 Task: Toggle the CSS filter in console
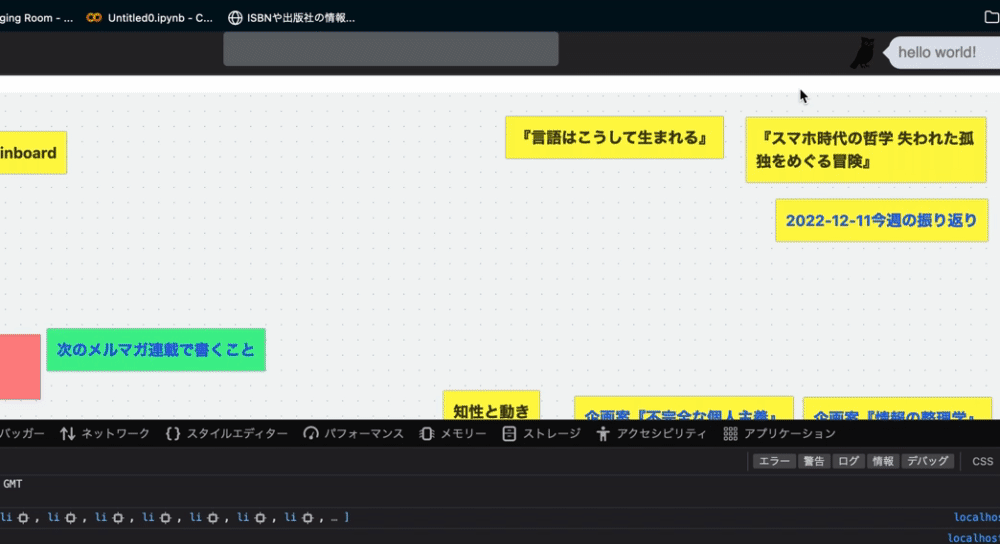coord(982,461)
